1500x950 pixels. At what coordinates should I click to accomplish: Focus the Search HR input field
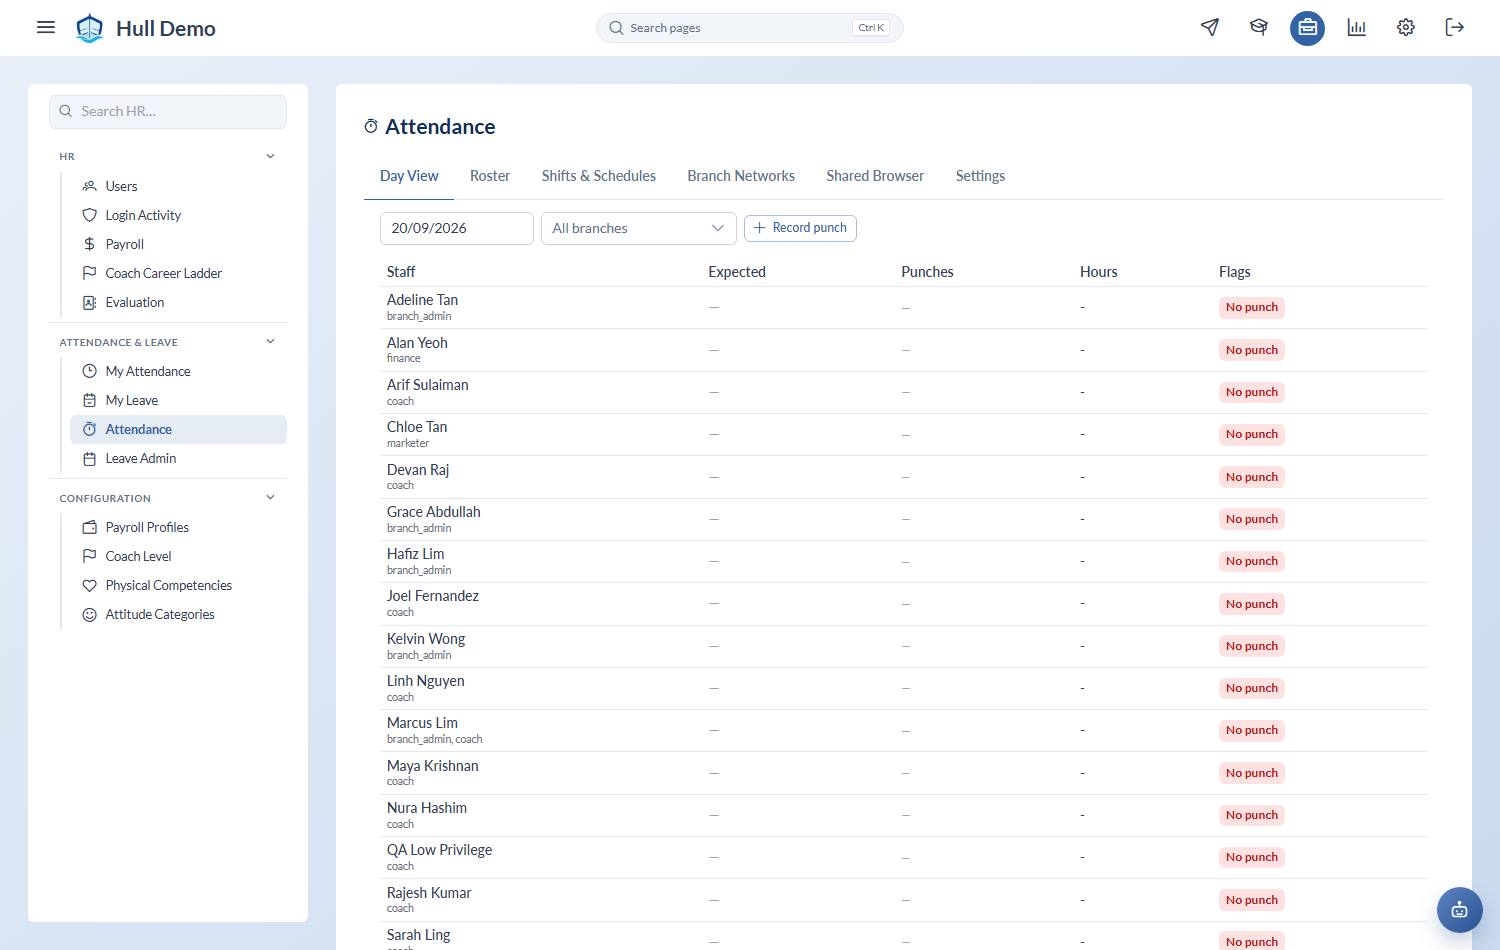[168, 111]
